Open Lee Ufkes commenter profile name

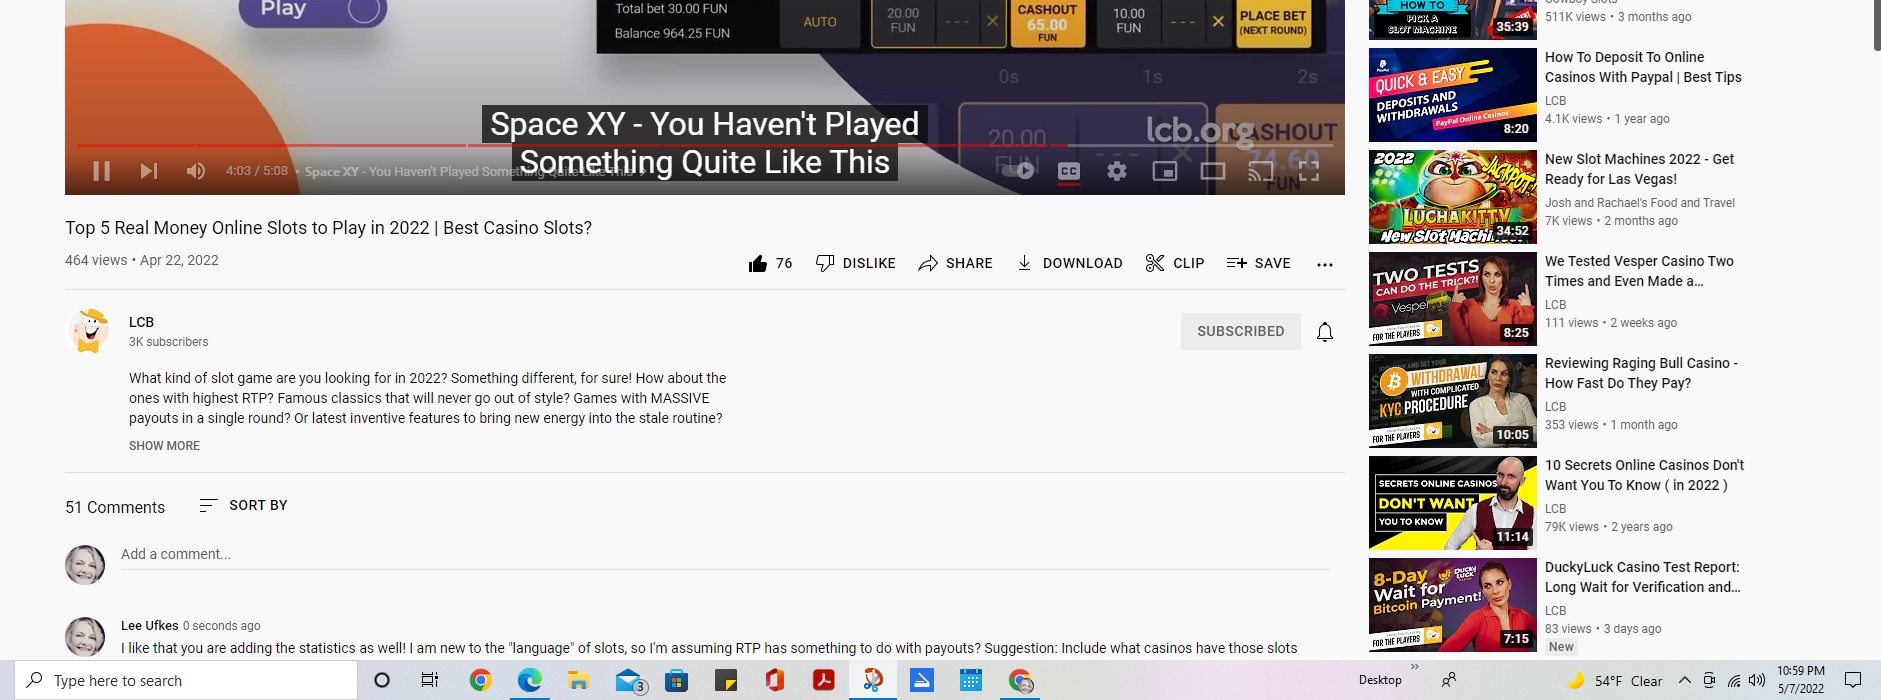[x=150, y=625]
